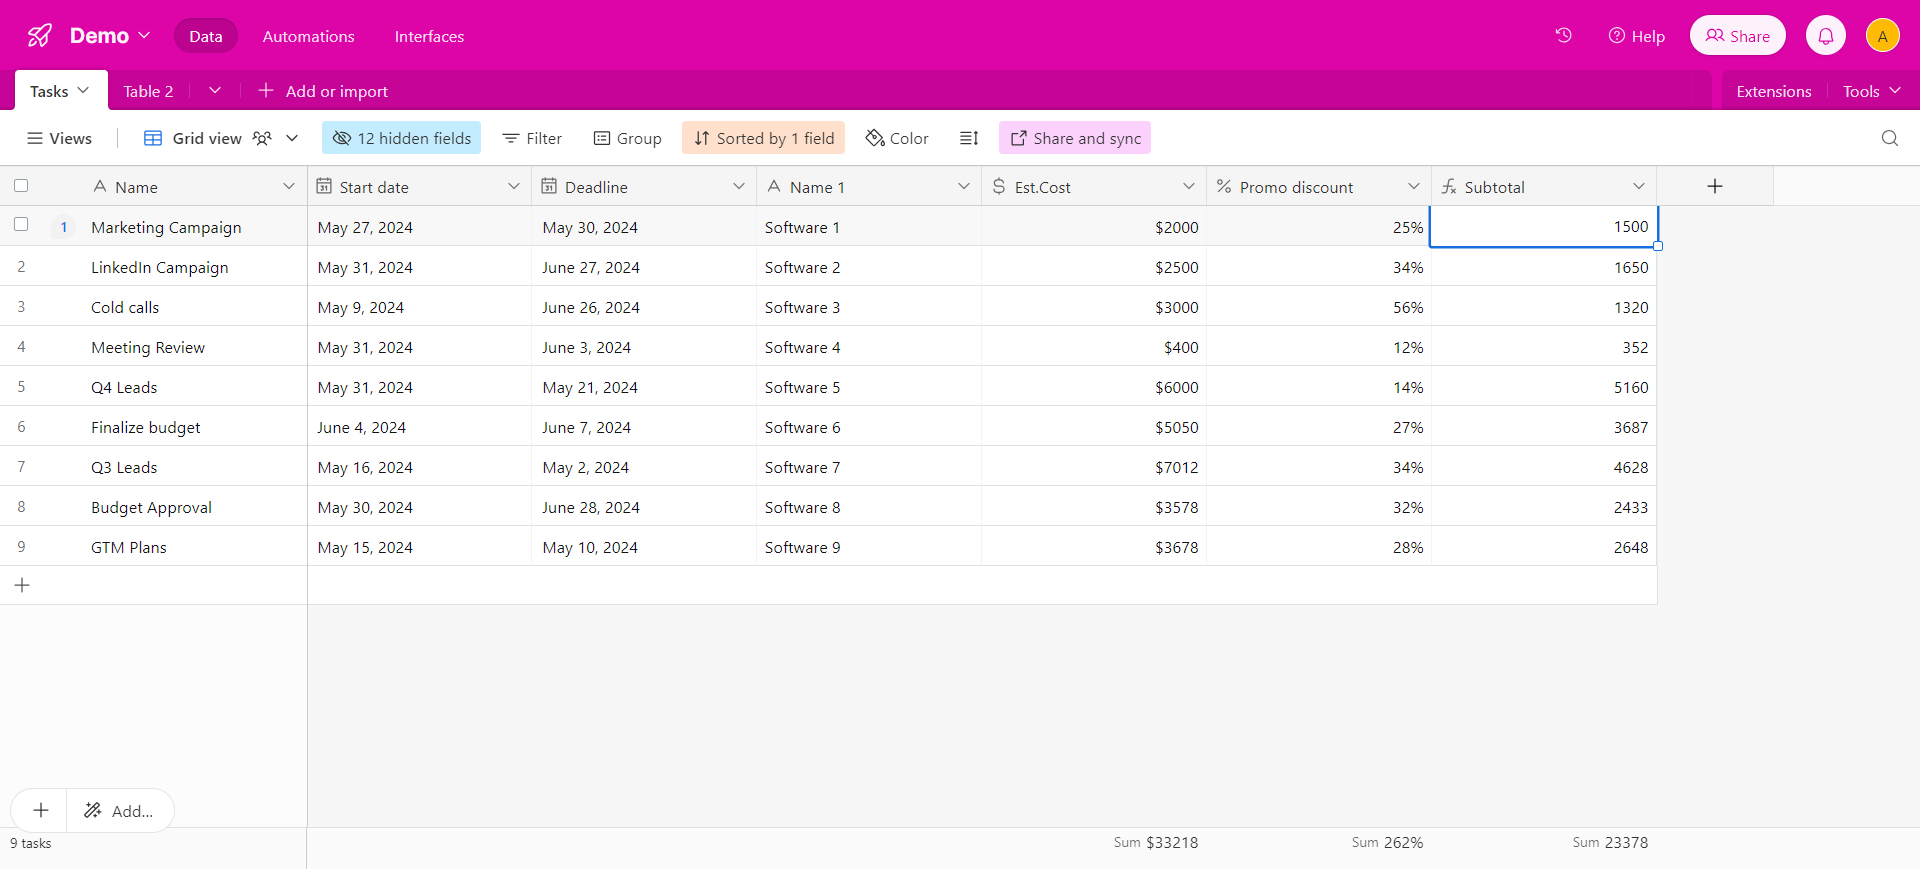Open Share and sync menu
The height and width of the screenshot is (869, 1920).
(x=1075, y=138)
